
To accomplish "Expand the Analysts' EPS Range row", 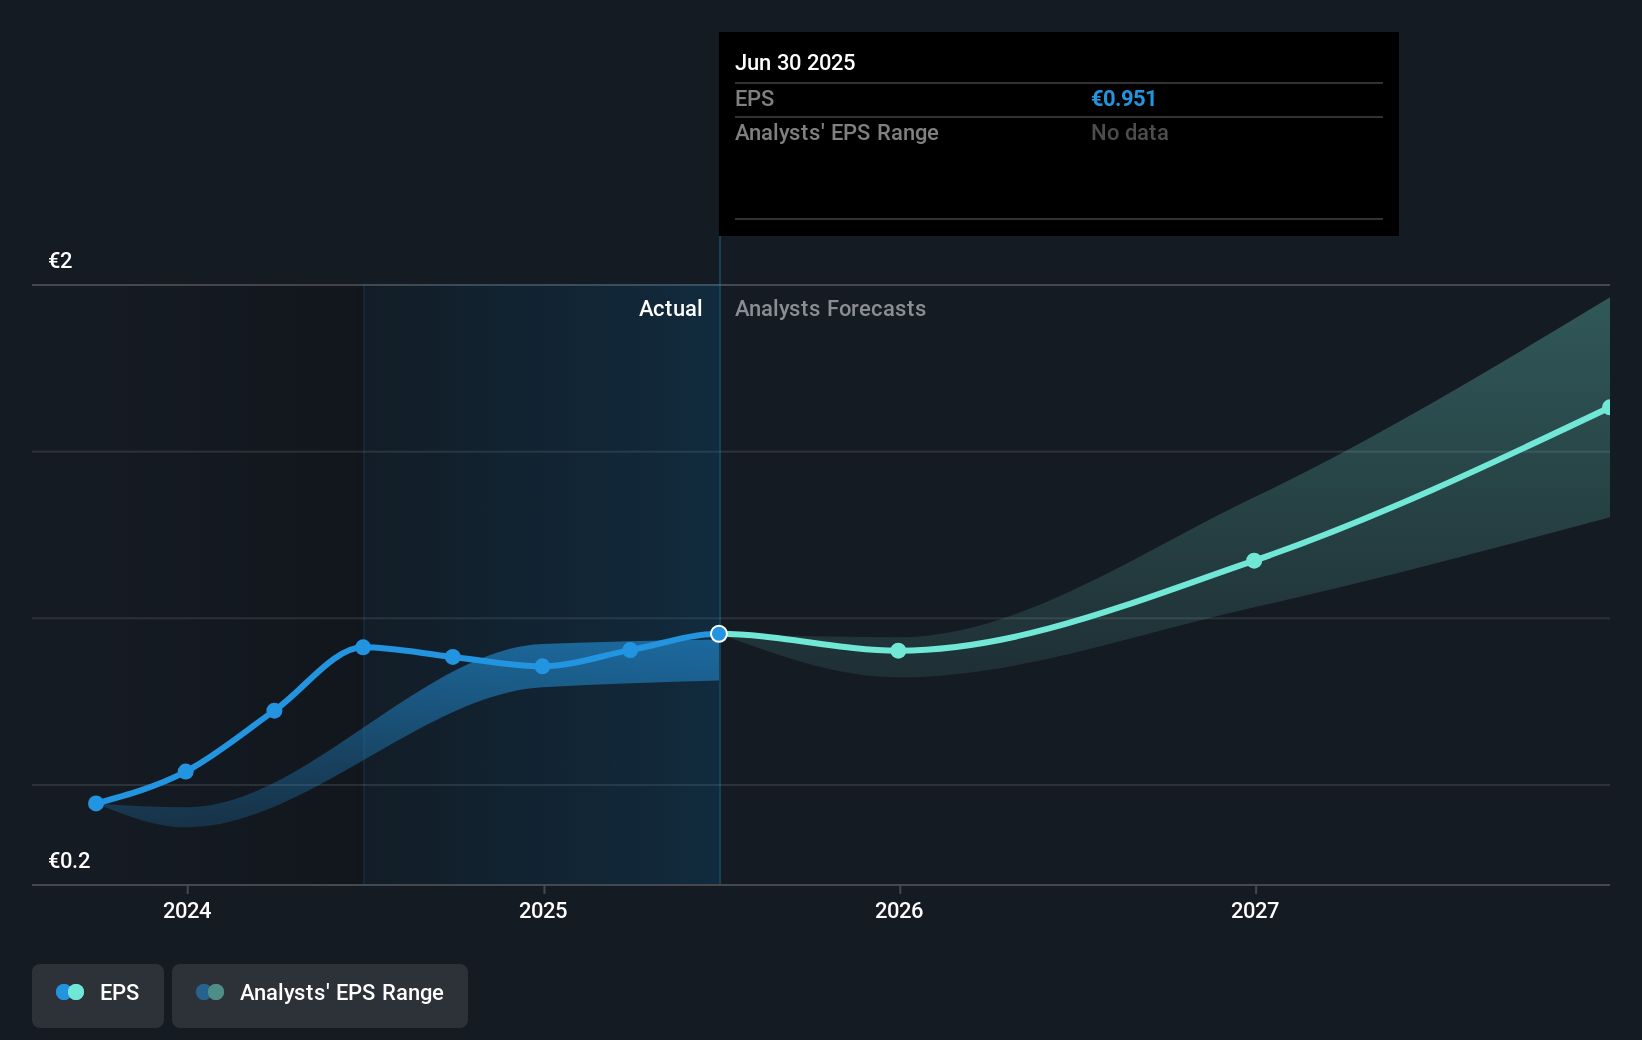I will (837, 132).
